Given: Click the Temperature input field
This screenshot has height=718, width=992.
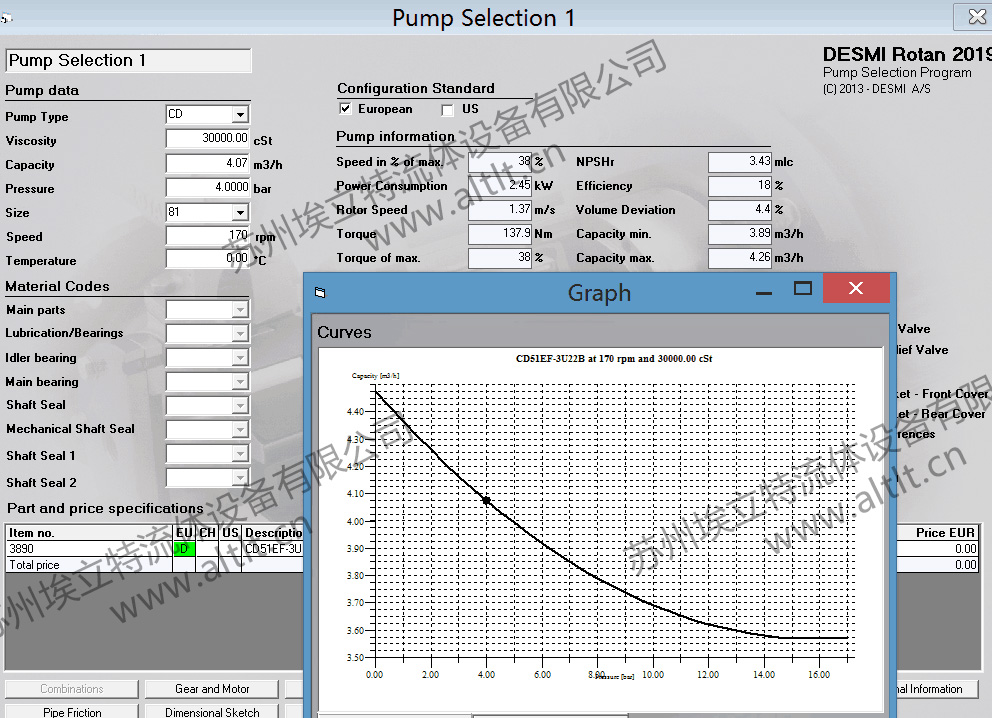Looking at the screenshot, I should point(208,259).
